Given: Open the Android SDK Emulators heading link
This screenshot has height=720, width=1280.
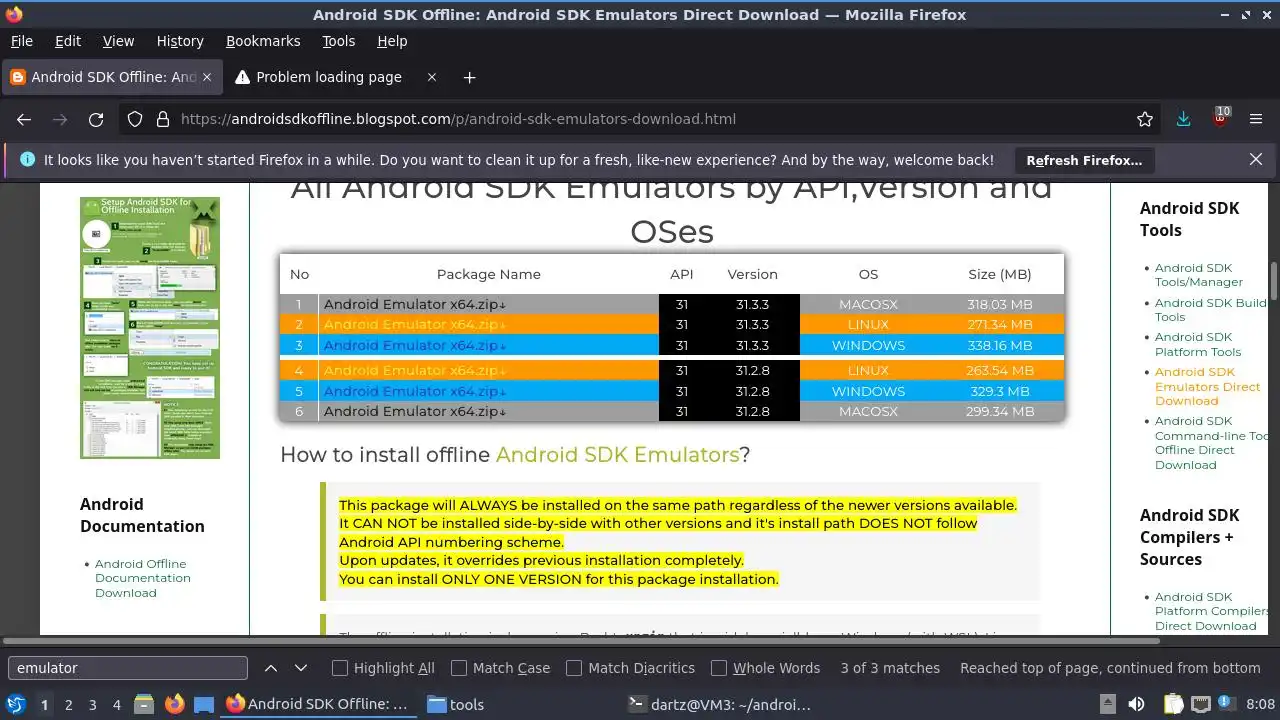Looking at the screenshot, I should tap(617, 455).
